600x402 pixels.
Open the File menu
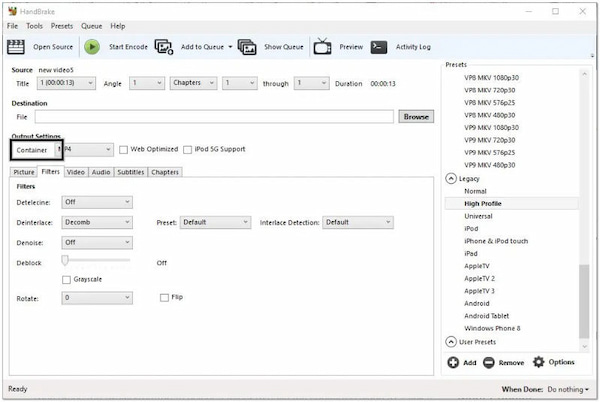pyautogui.click(x=12, y=26)
